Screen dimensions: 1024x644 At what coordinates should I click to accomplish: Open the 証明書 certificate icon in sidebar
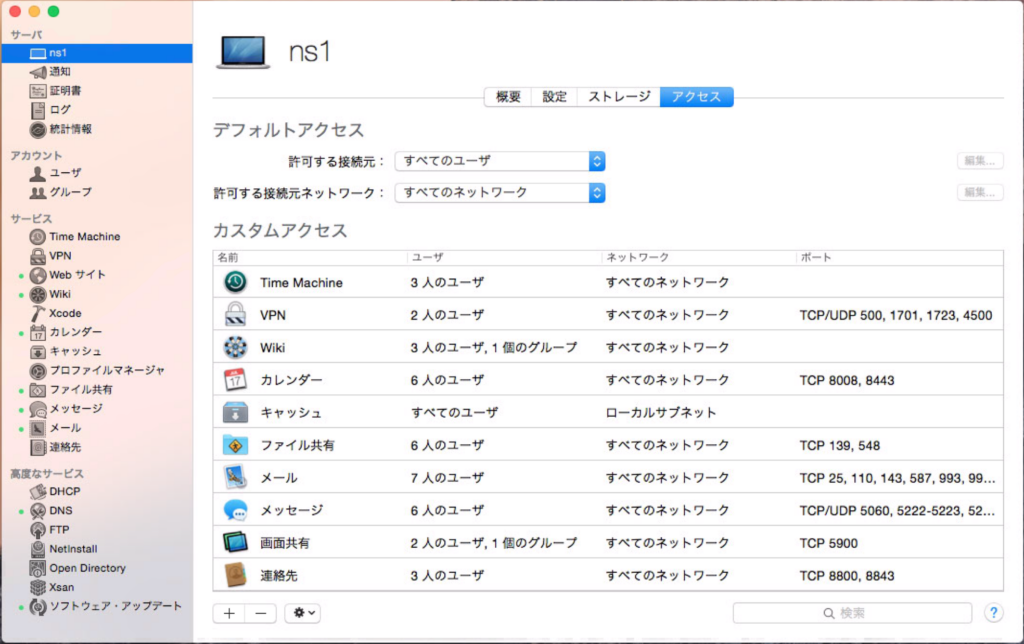pyautogui.click(x=38, y=91)
